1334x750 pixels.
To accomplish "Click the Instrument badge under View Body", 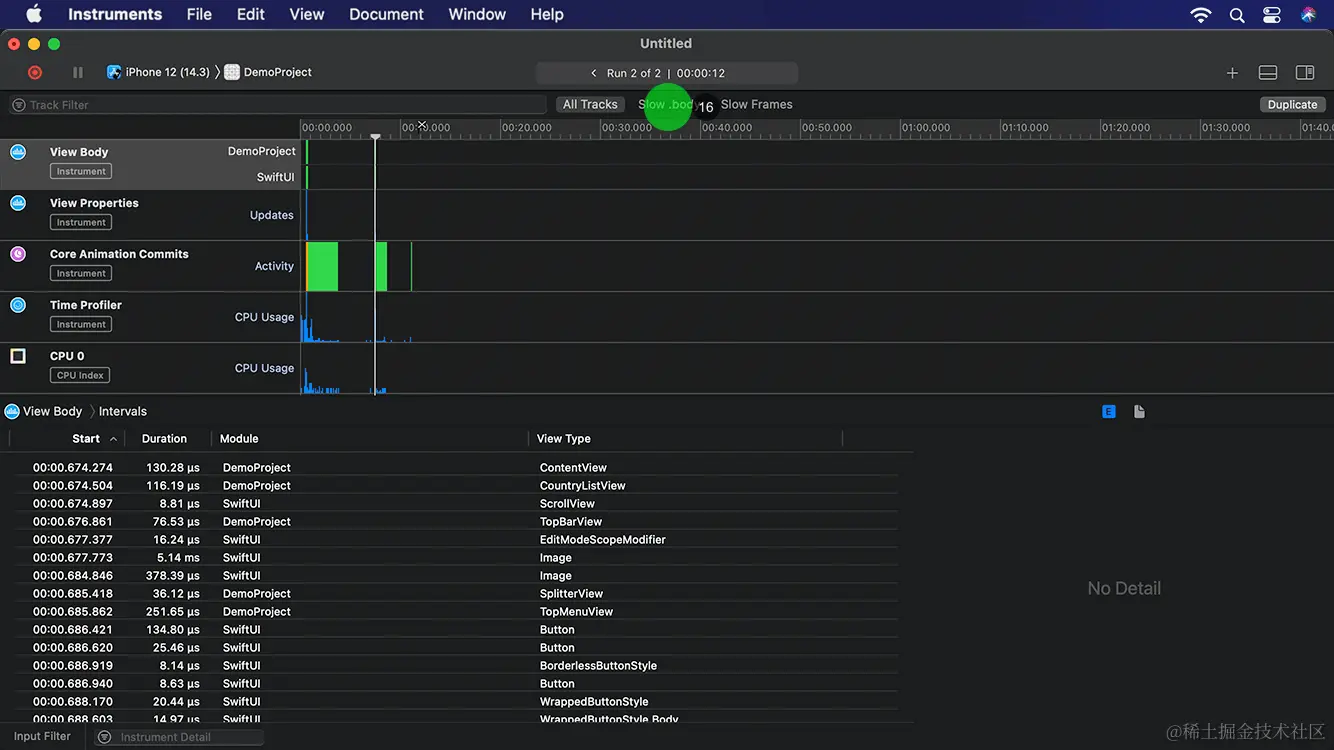I will 81,172.
